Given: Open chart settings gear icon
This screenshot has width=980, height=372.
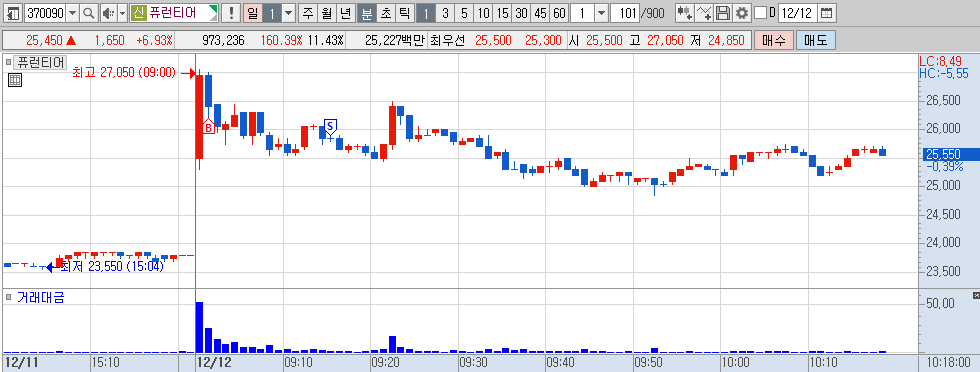Looking at the screenshot, I should click(x=741, y=13).
